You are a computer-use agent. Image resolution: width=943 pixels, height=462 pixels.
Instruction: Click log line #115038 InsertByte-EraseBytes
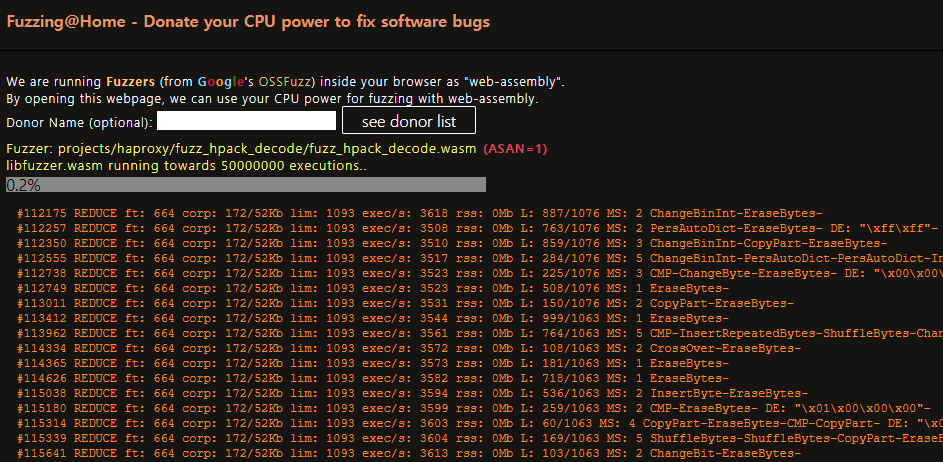[412, 393]
